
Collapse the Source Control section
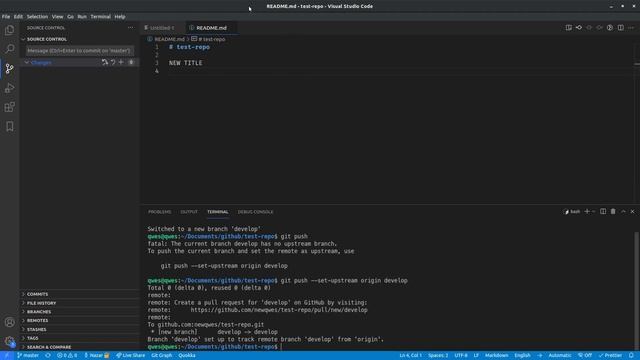pyautogui.click(x=23, y=39)
